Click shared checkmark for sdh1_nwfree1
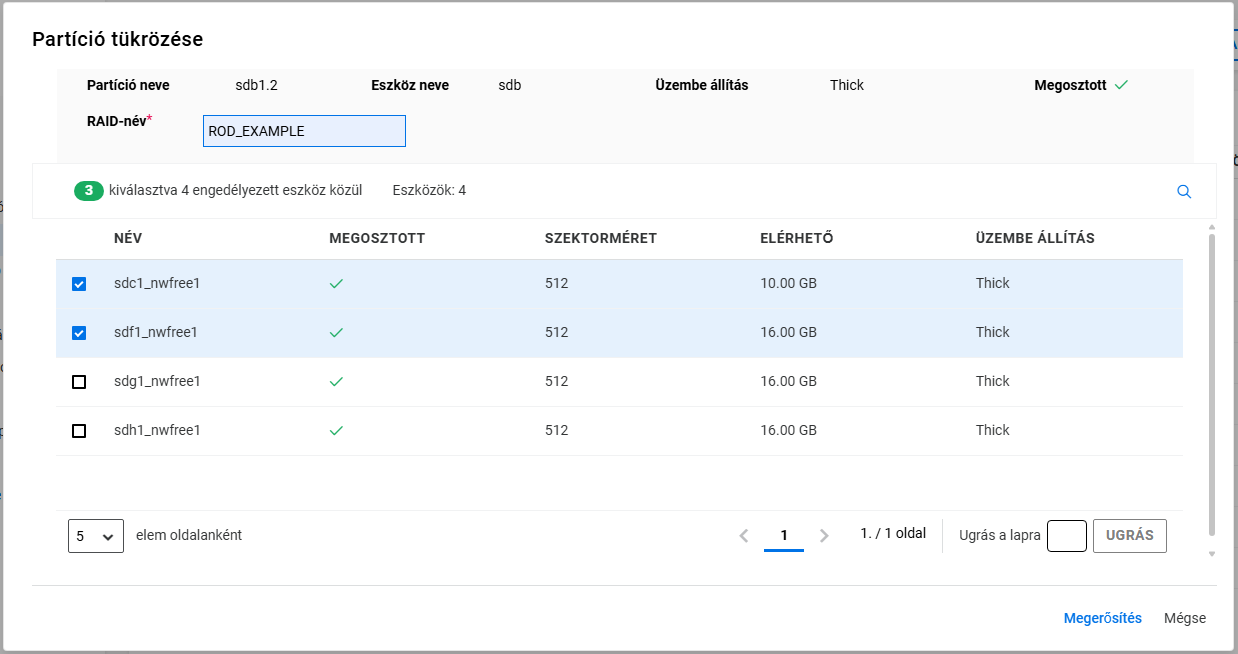Viewport: 1238px width, 654px height. pyautogui.click(x=336, y=431)
